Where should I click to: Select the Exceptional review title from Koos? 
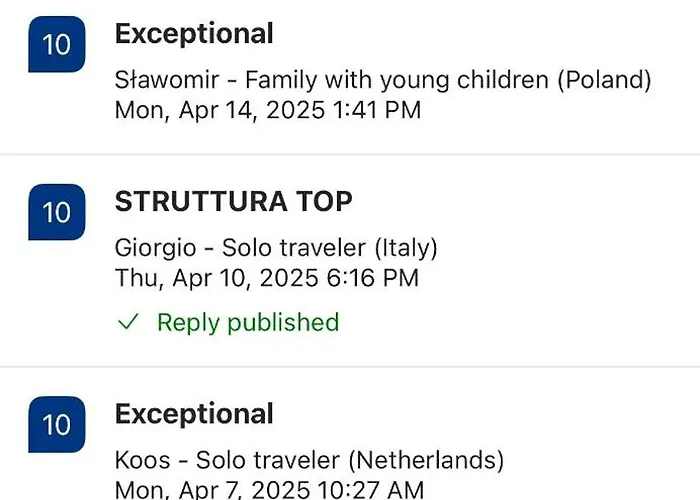(194, 414)
